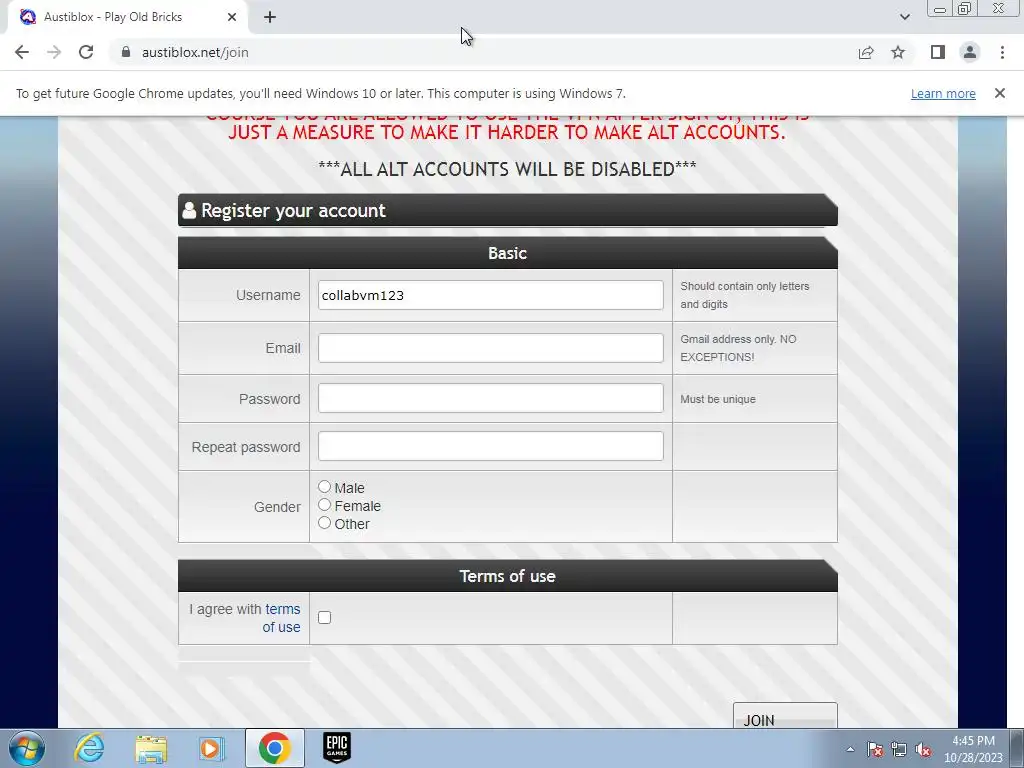Share this page icon in address bar
Image resolution: width=1024 pixels, height=768 pixels.
[866, 52]
